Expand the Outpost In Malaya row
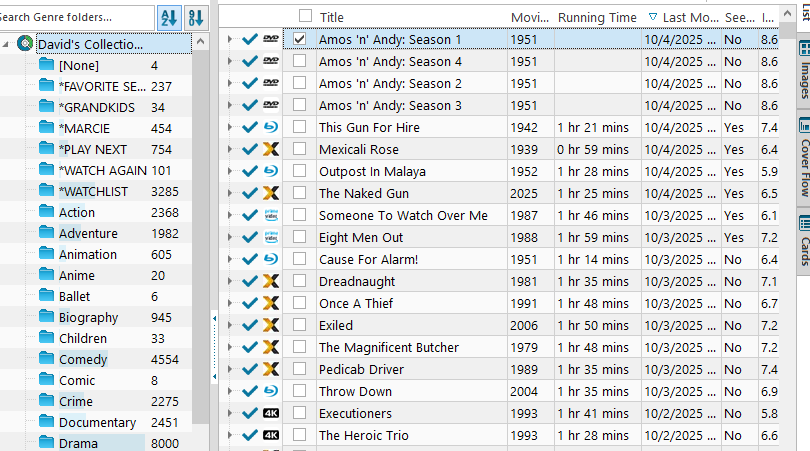Image resolution: width=810 pixels, height=451 pixels. pos(229,171)
